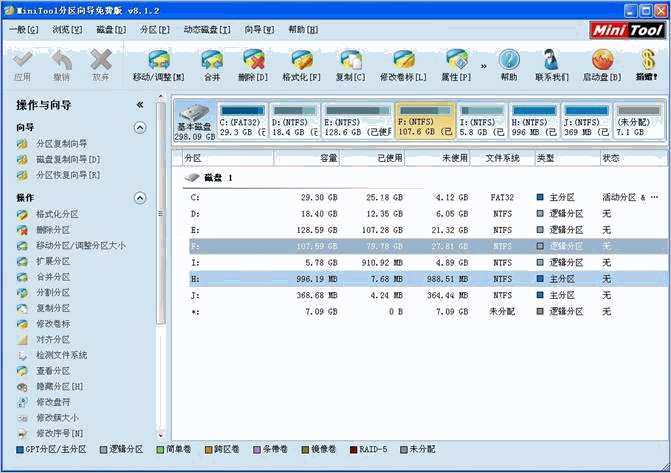Click the Donate (捐赠) dollar icon

coord(647,60)
